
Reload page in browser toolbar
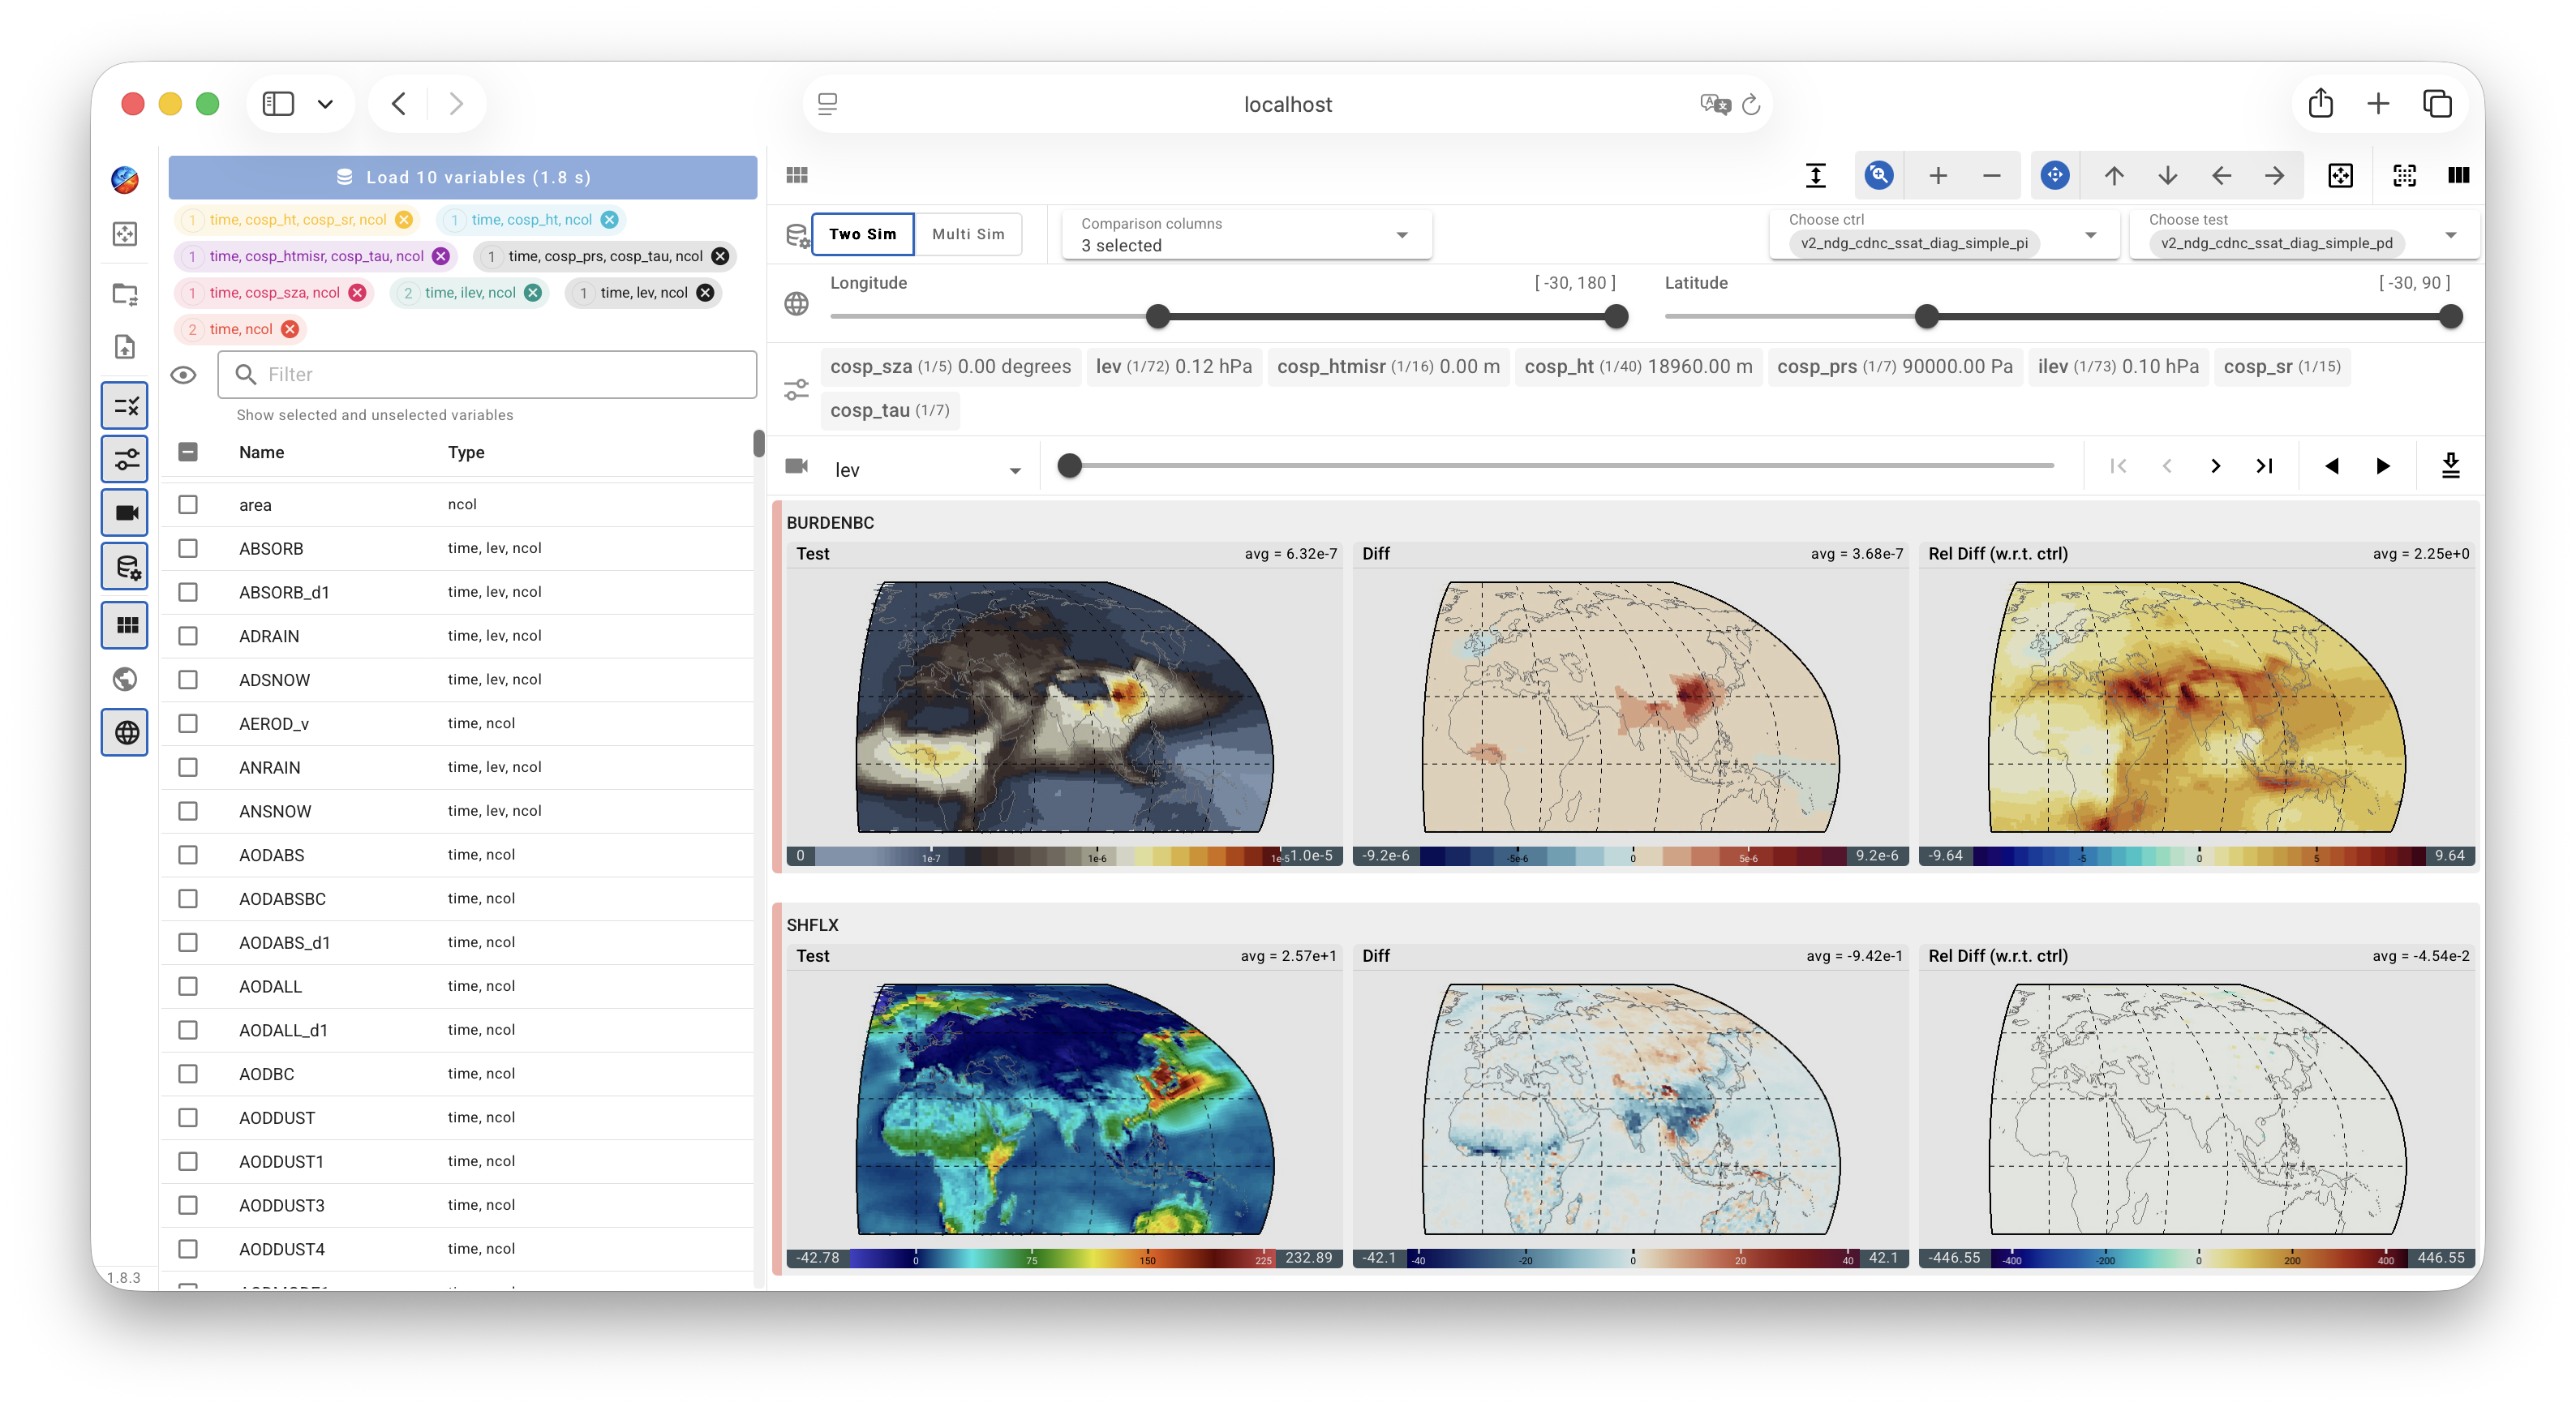1750,104
